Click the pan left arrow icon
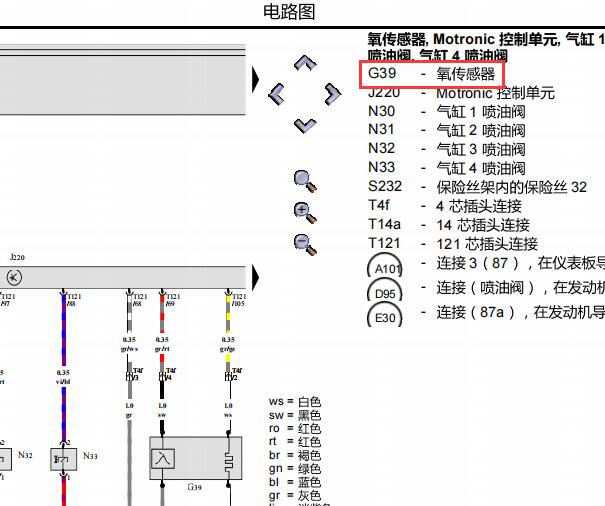Screen dimensions: 605x506 coord(278,95)
